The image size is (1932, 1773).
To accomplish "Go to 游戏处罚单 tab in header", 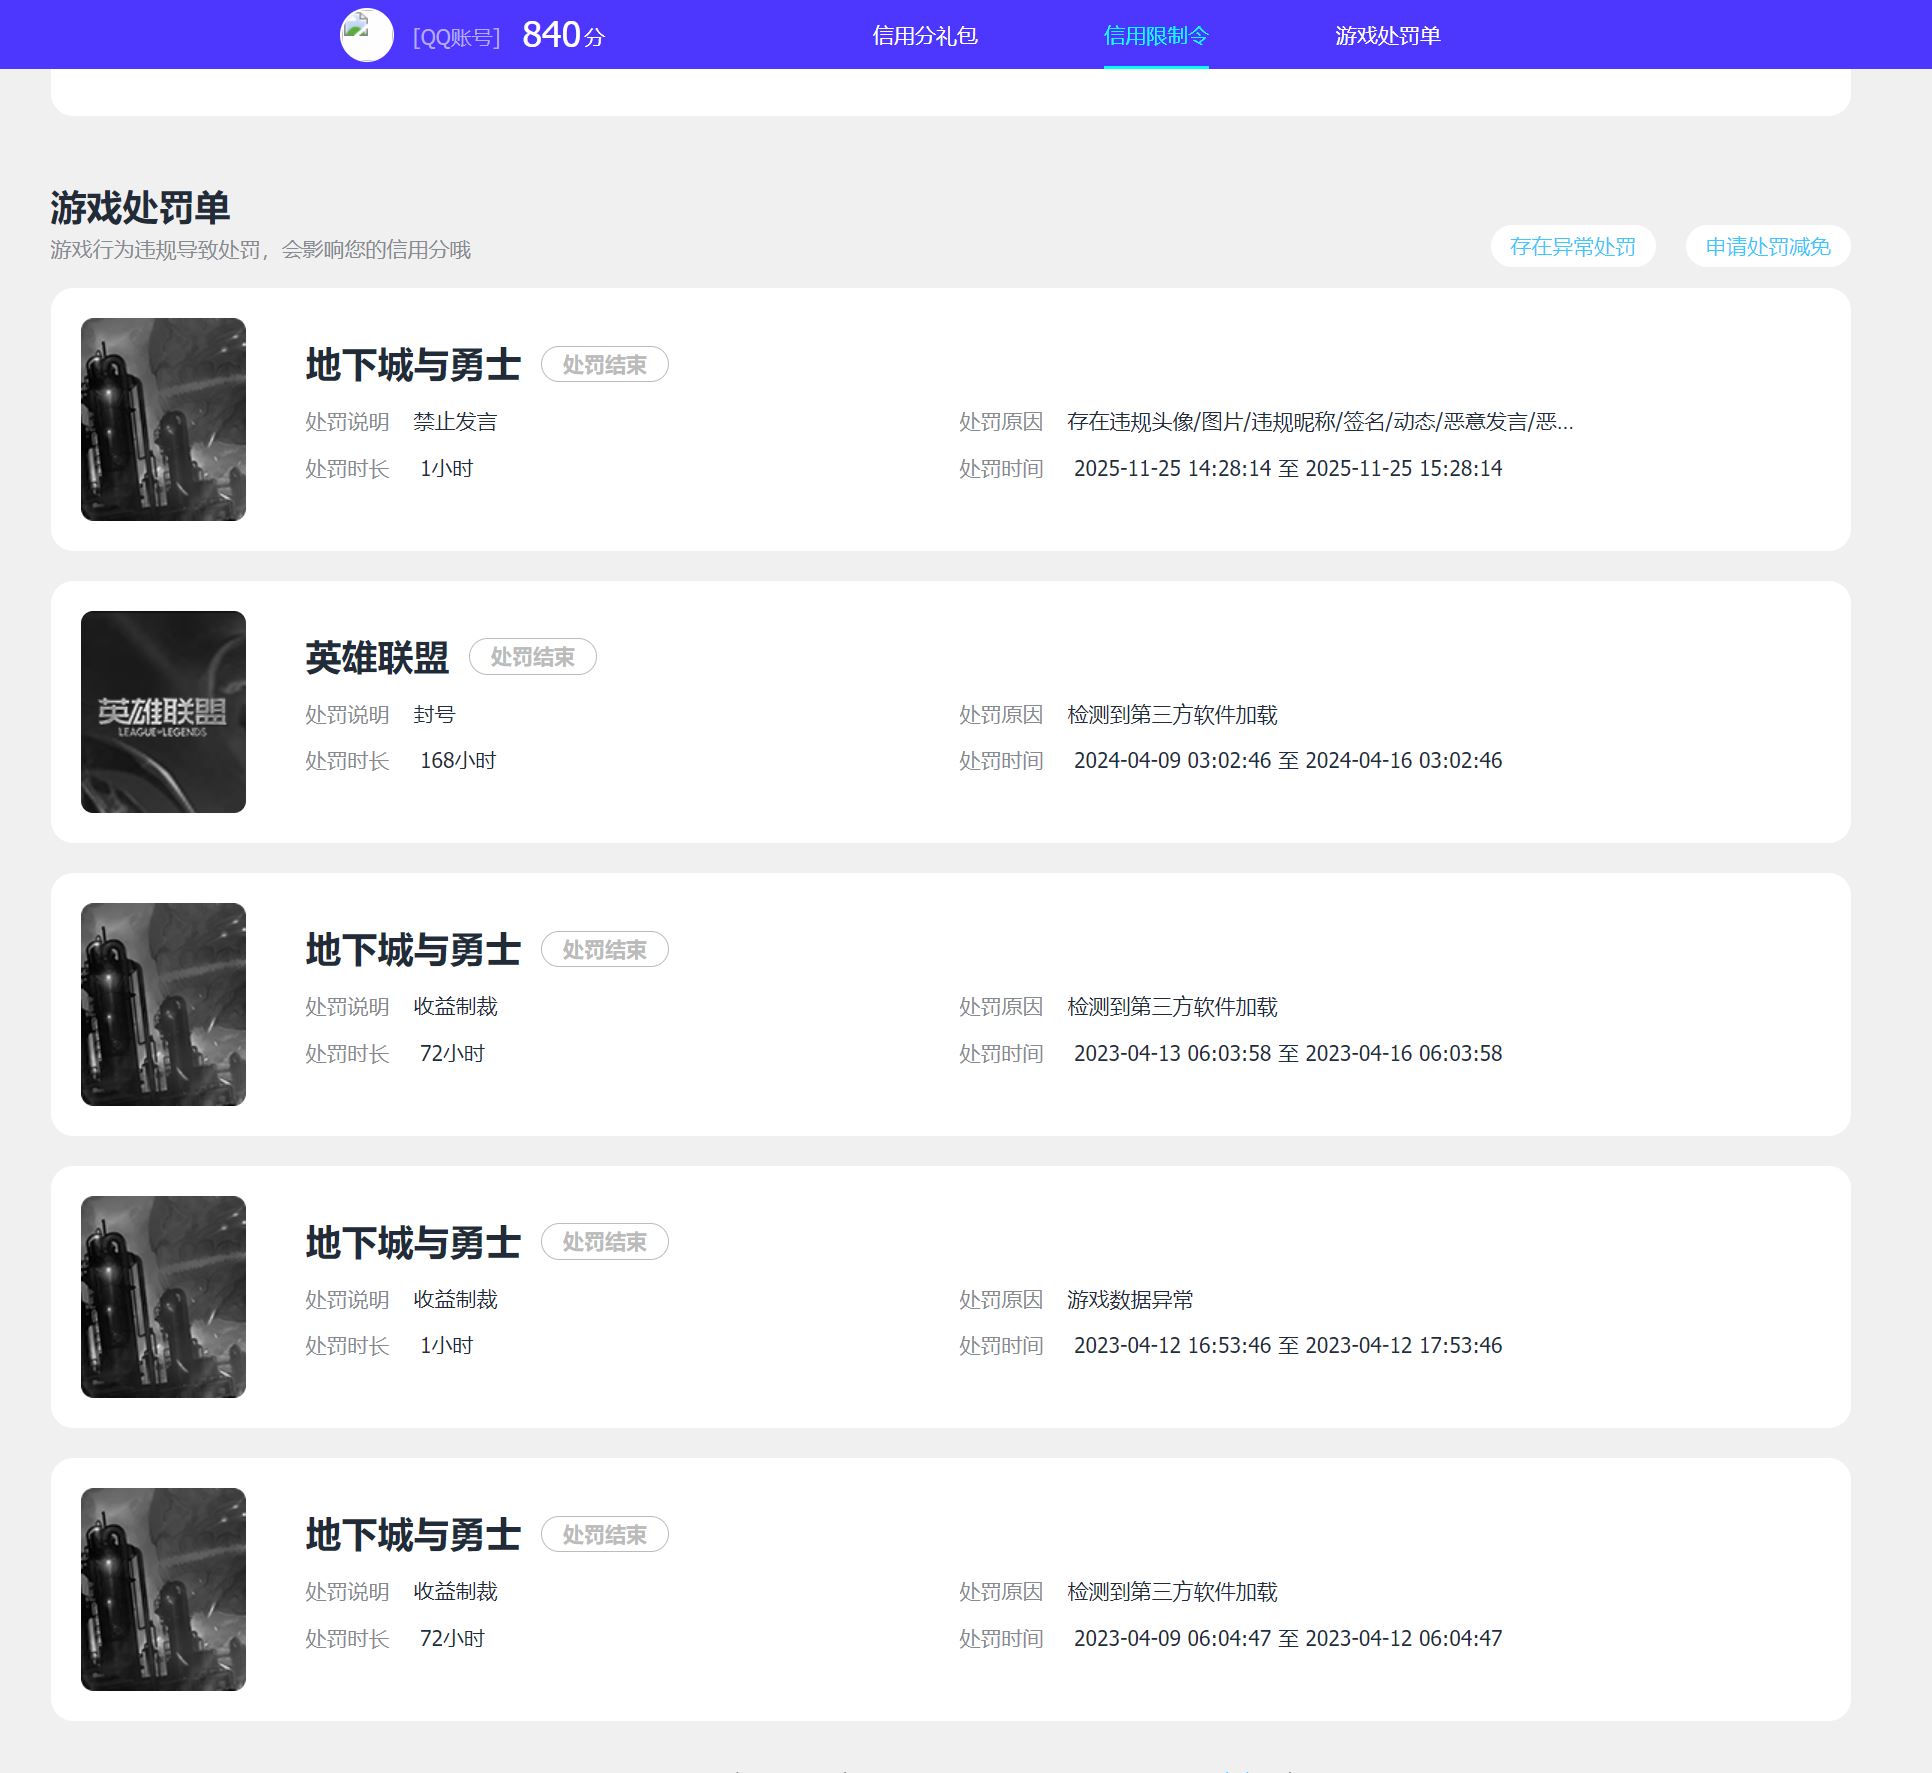I will pyautogui.click(x=1387, y=36).
